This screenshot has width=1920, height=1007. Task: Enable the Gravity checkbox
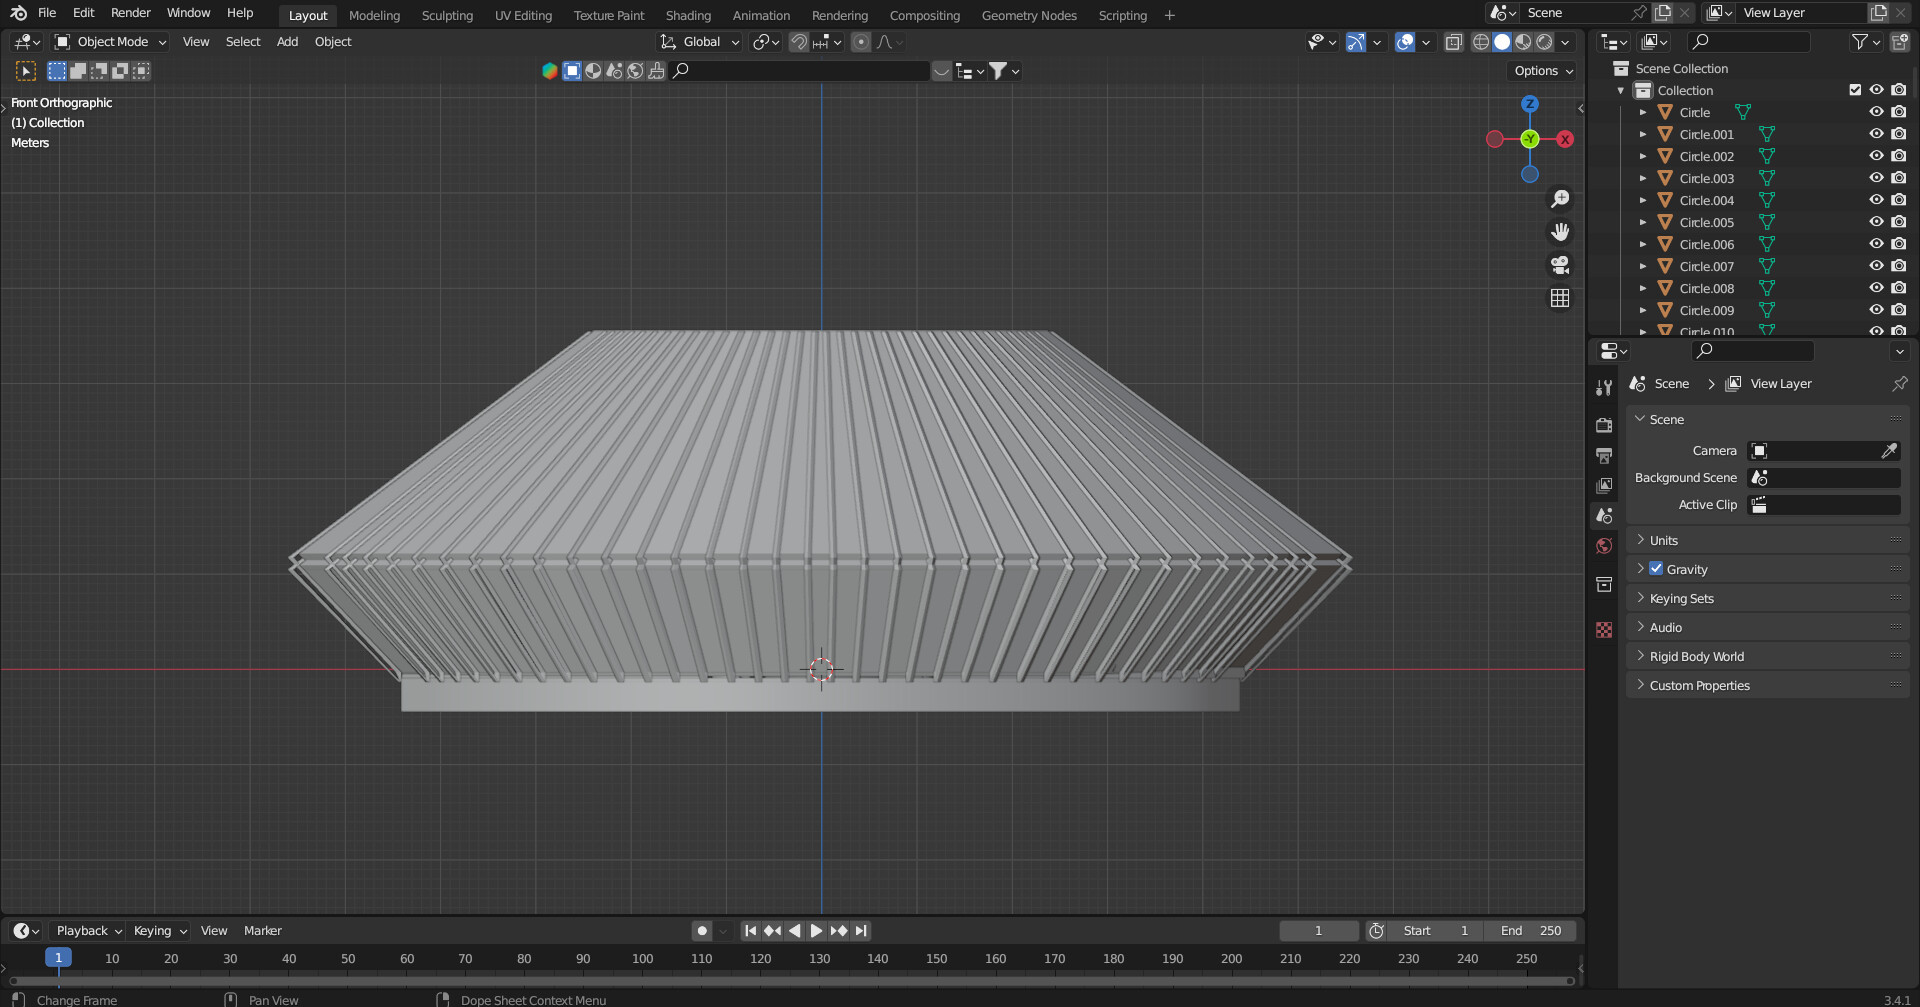click(1656, 569)
